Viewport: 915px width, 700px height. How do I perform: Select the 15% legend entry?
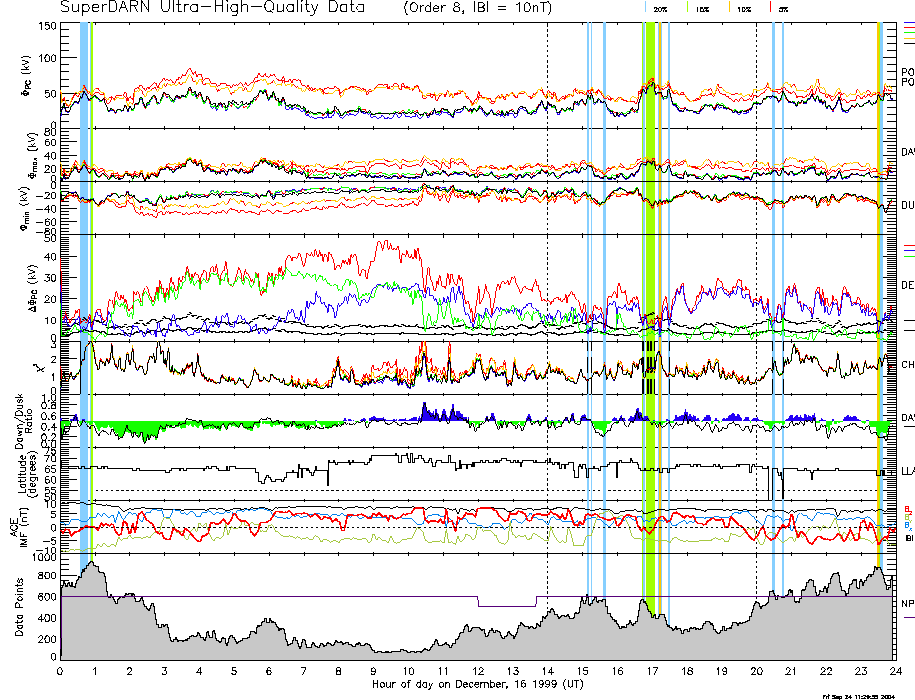click(702, 8)
